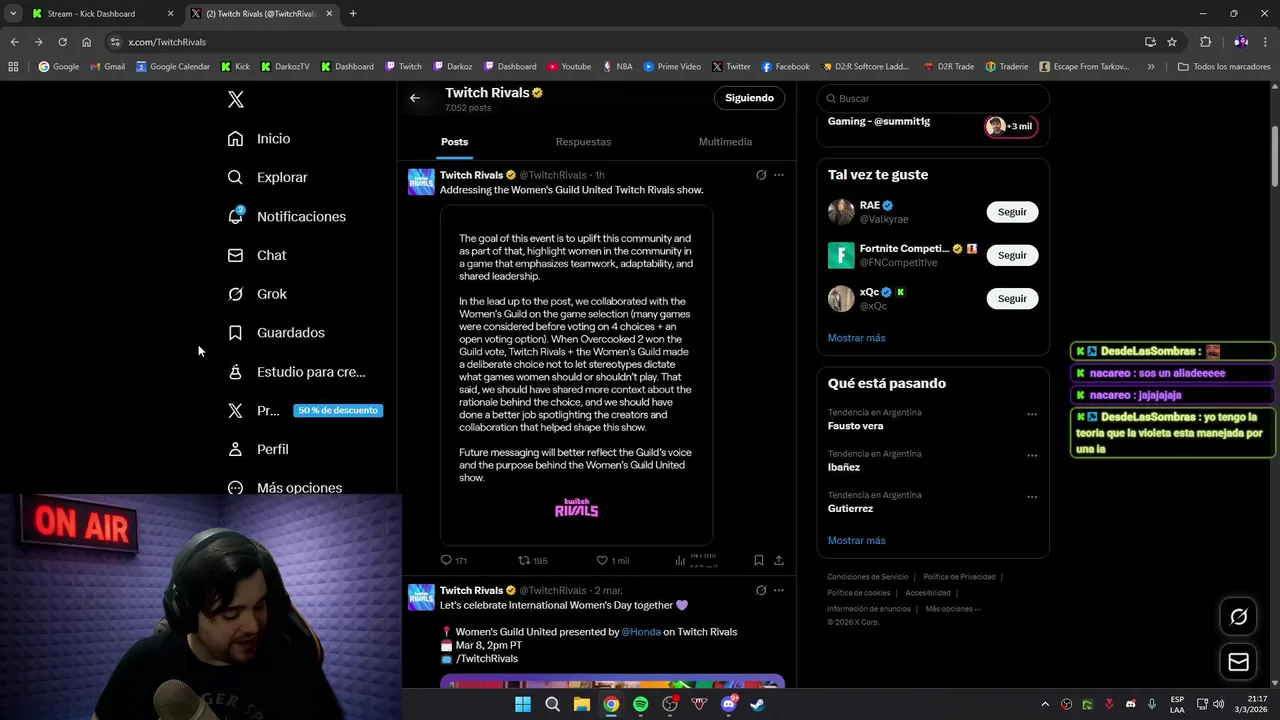
Task: Follow xQc account
Action: pyautogui.click(x=1012, y=298)
